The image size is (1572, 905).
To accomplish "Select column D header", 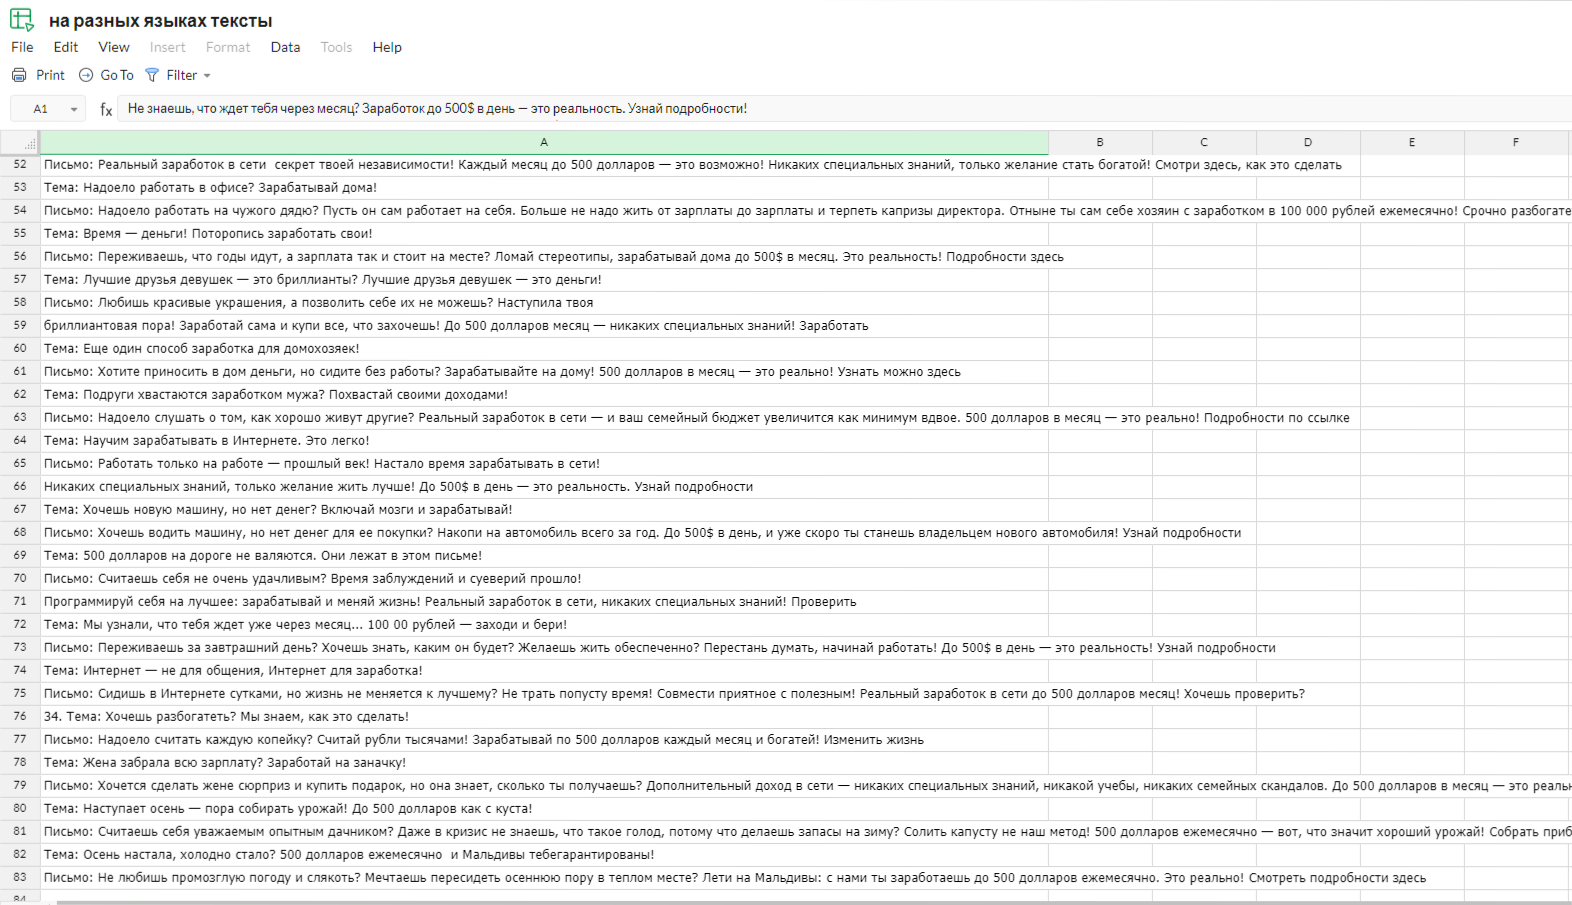I will [1308, 143].
